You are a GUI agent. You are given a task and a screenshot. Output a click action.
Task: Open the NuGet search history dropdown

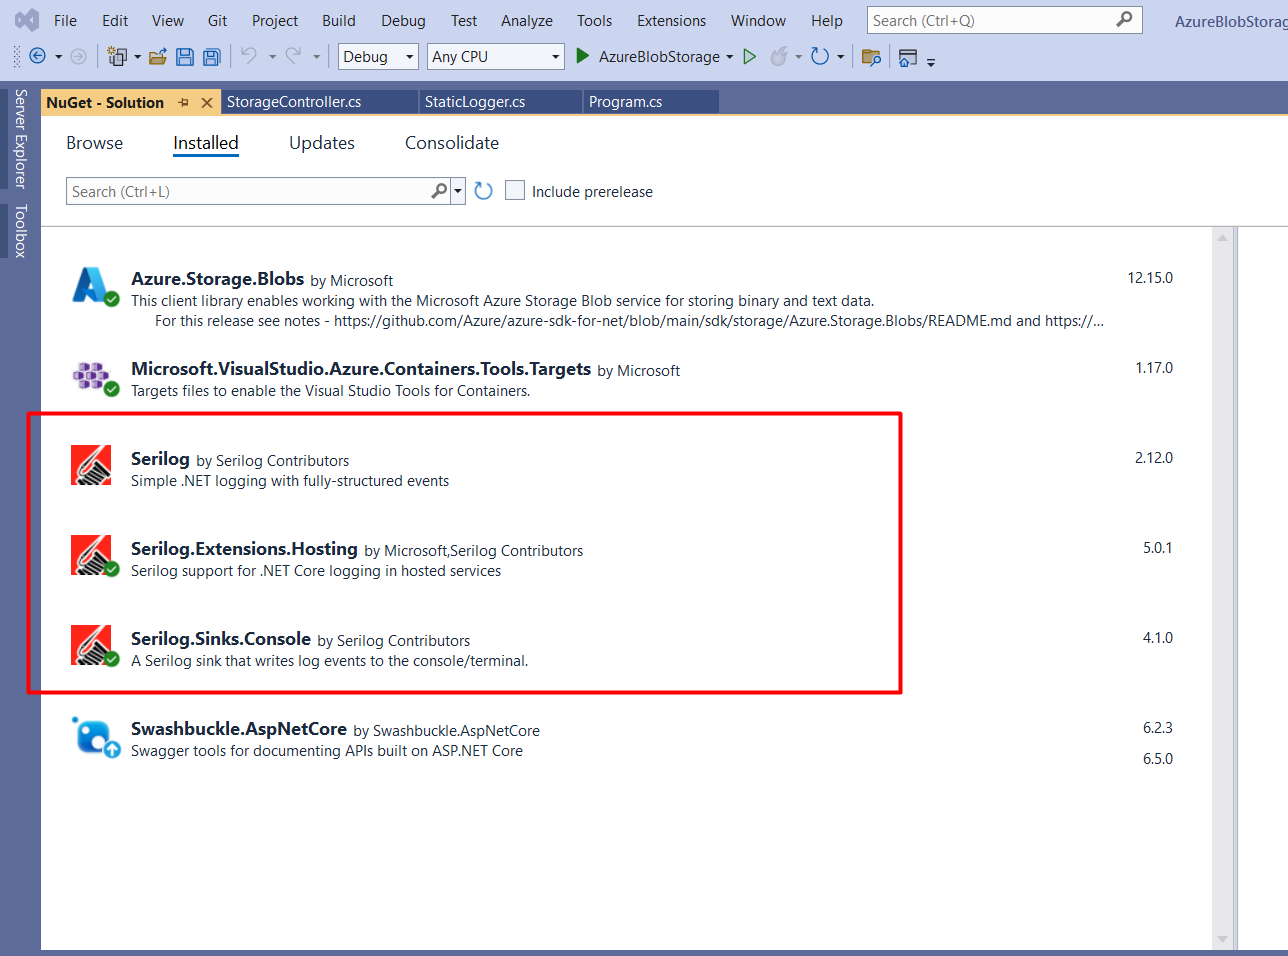458,191
